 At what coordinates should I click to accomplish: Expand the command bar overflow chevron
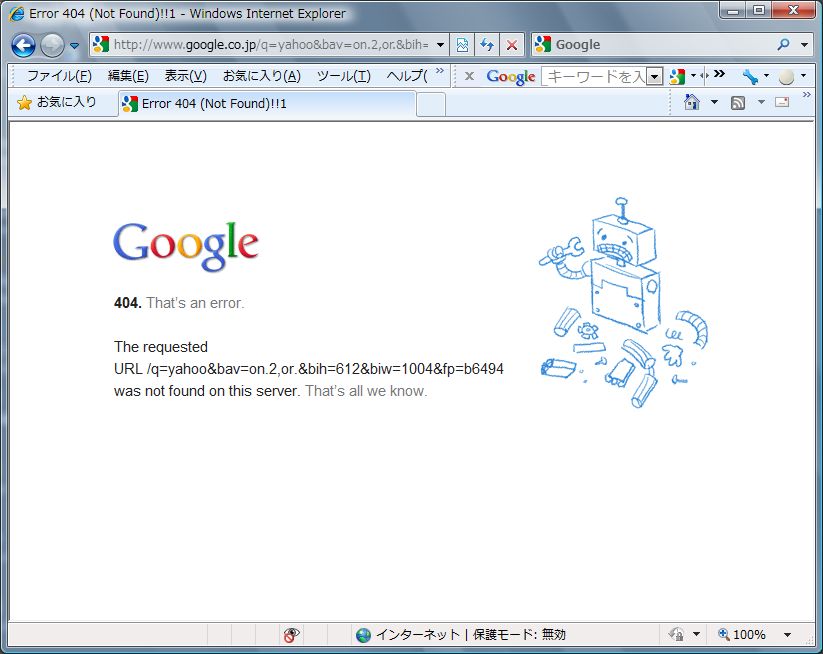coord(807,94)
